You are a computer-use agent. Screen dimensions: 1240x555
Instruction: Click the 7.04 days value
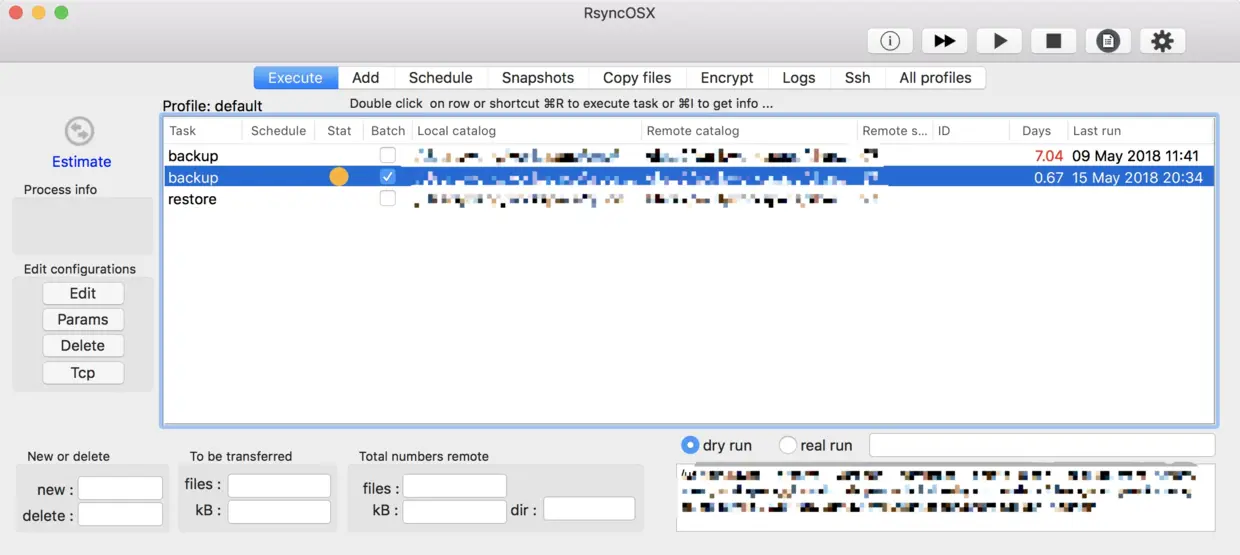pyautogui.click(x=1048, y=156)
